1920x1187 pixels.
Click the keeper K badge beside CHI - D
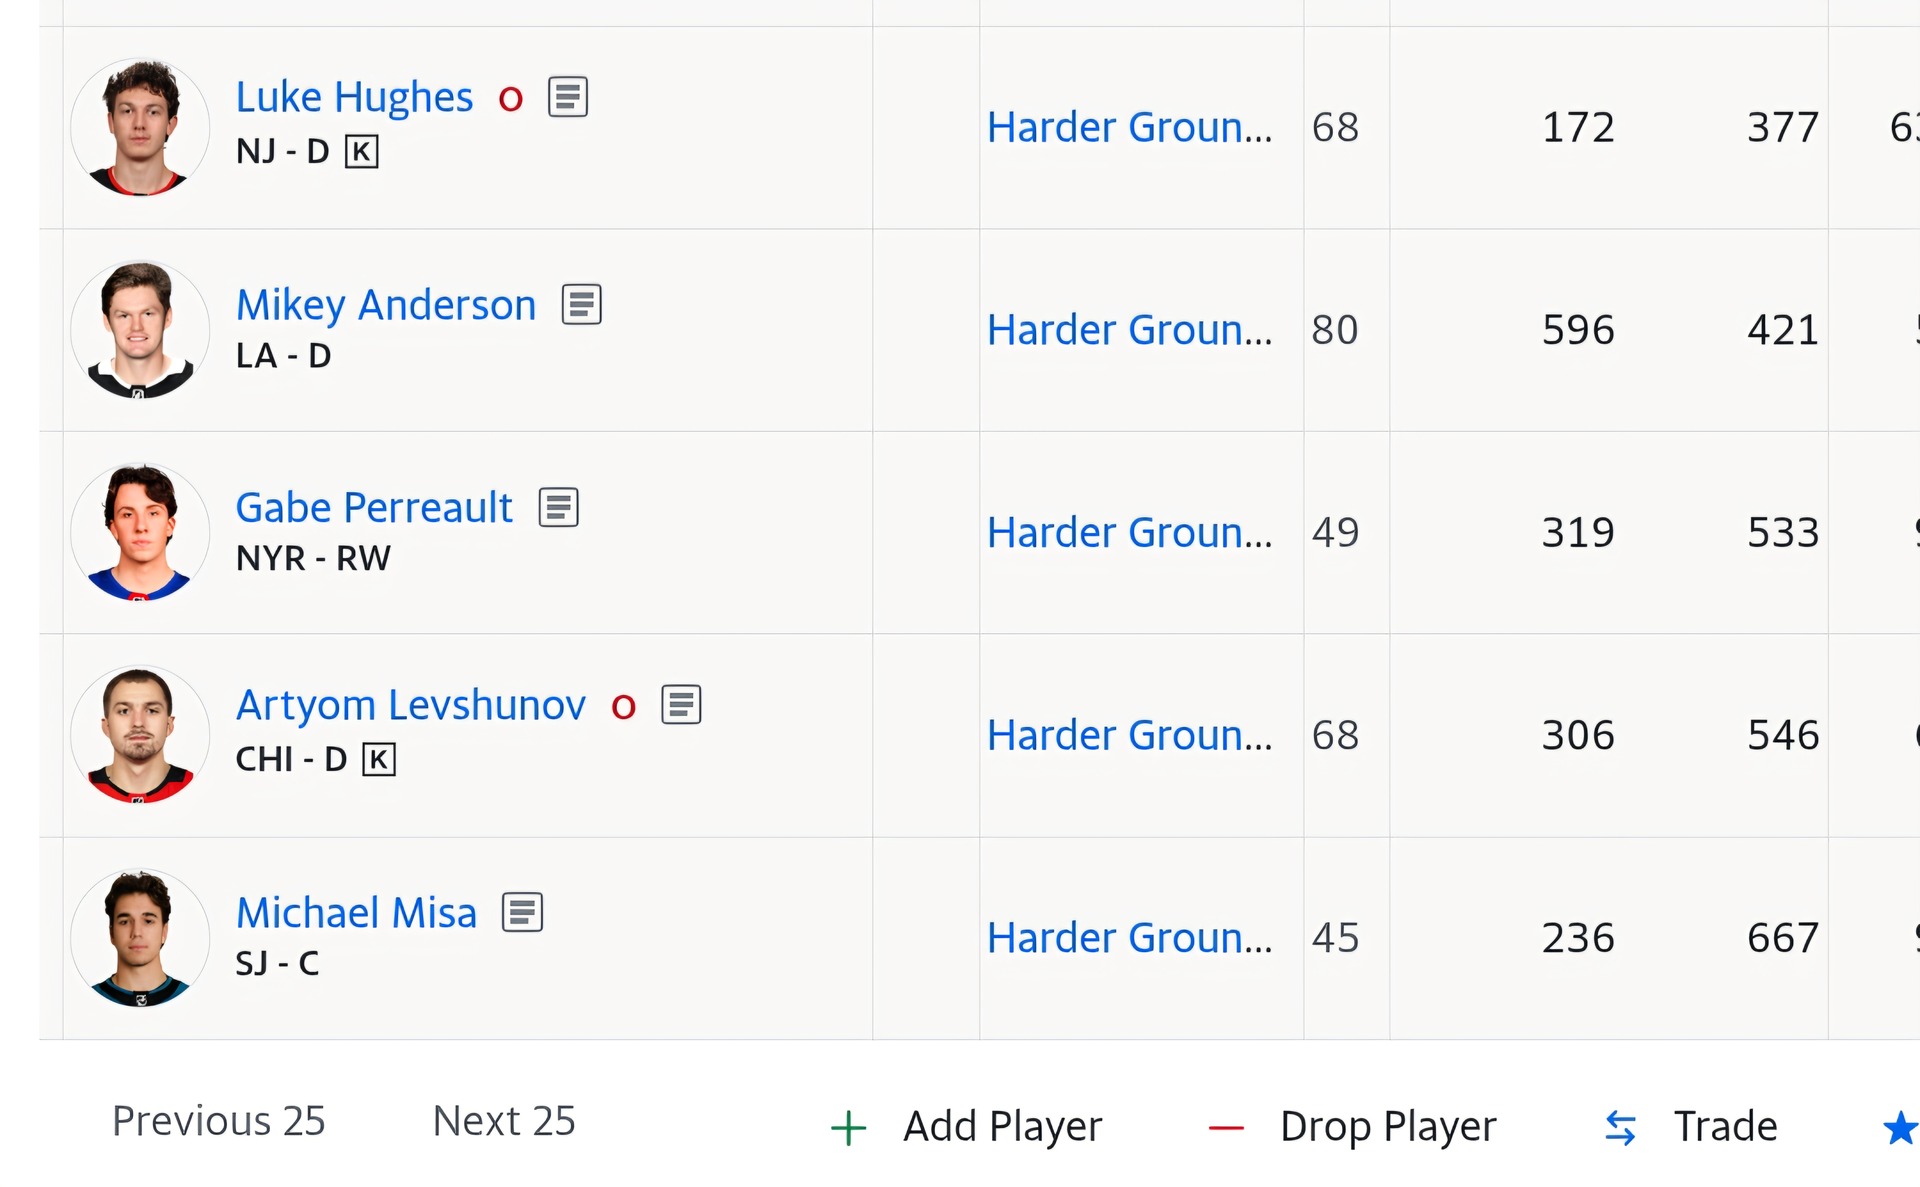pos(379,759)
